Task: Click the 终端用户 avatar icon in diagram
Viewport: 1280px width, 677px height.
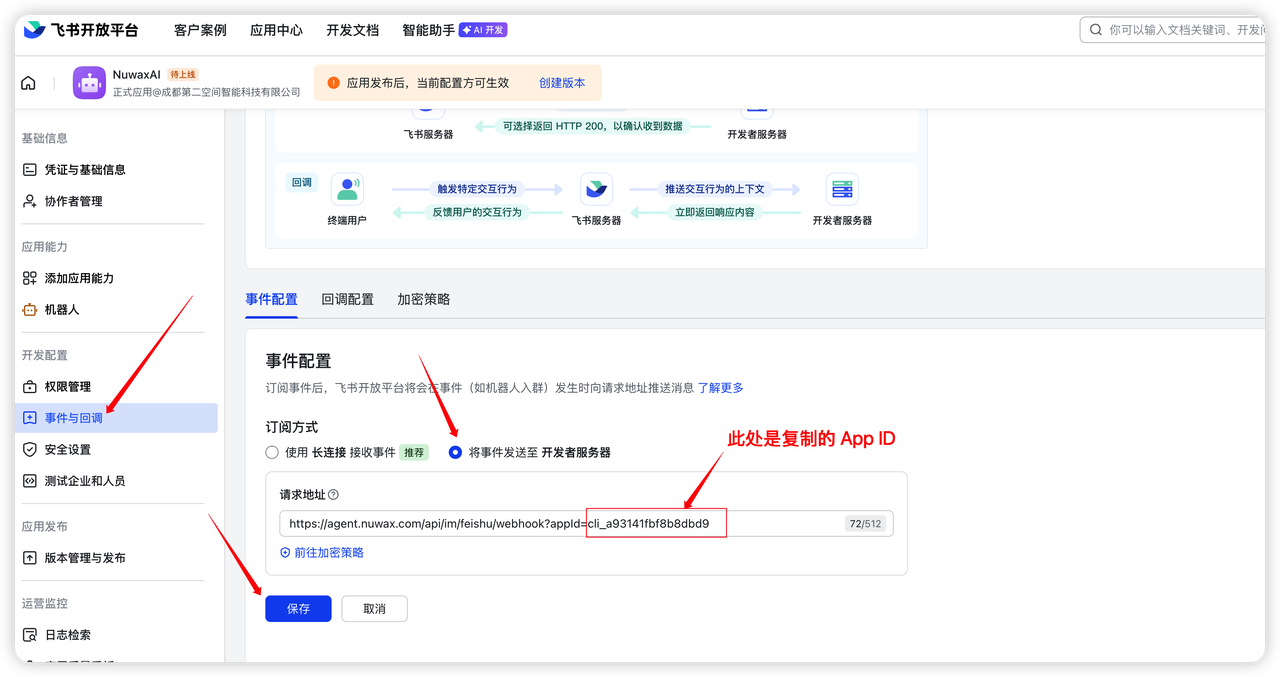Action: (347, 189)
